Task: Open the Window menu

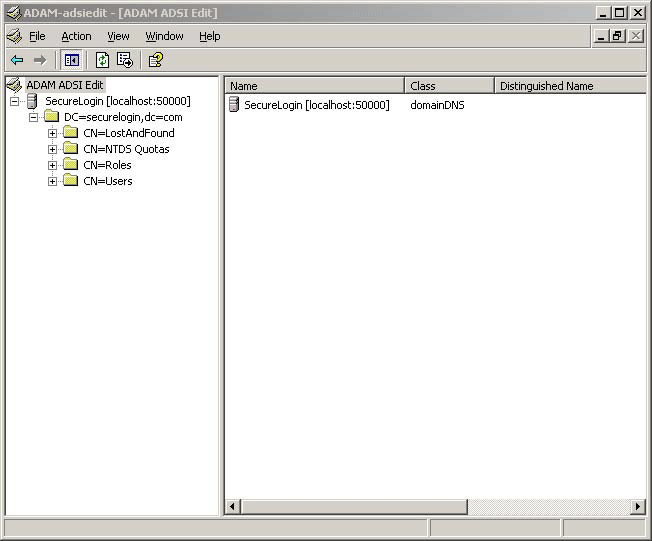Action: pos(164,37)
